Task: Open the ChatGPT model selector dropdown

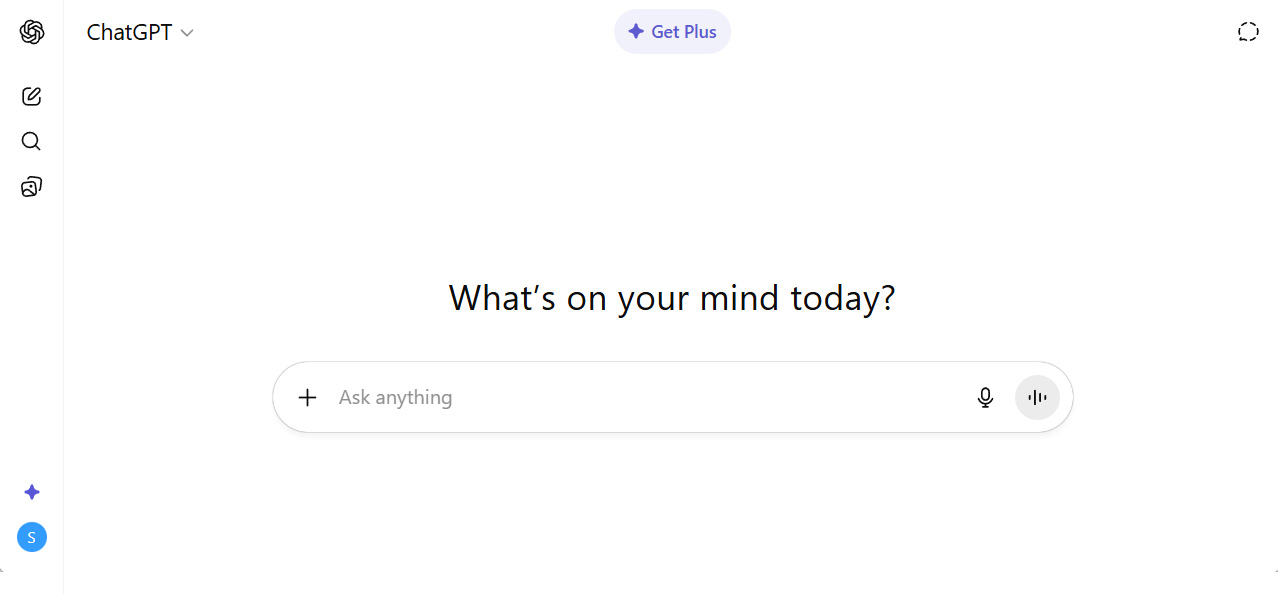Action: tap(140, 32)
